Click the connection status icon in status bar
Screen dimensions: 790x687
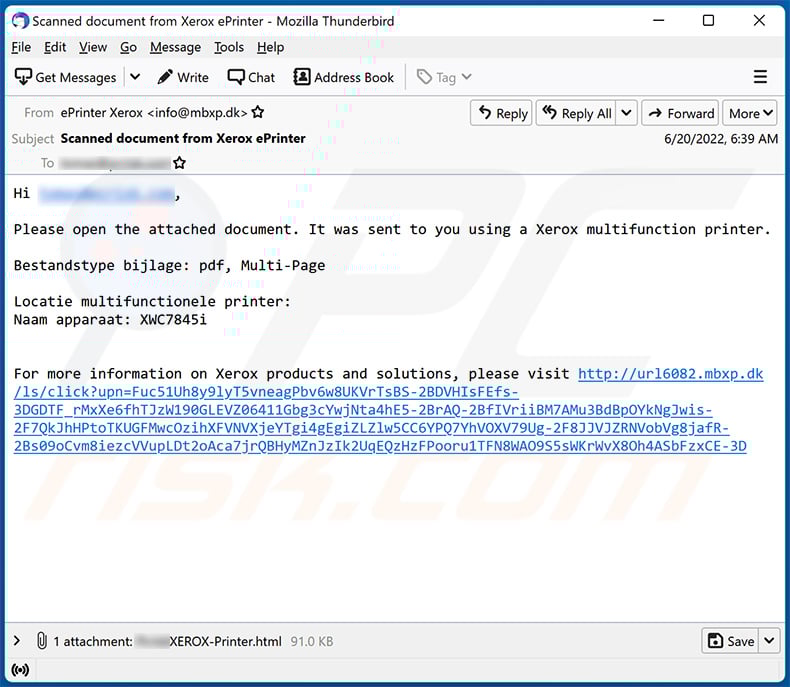click(20, 670)
